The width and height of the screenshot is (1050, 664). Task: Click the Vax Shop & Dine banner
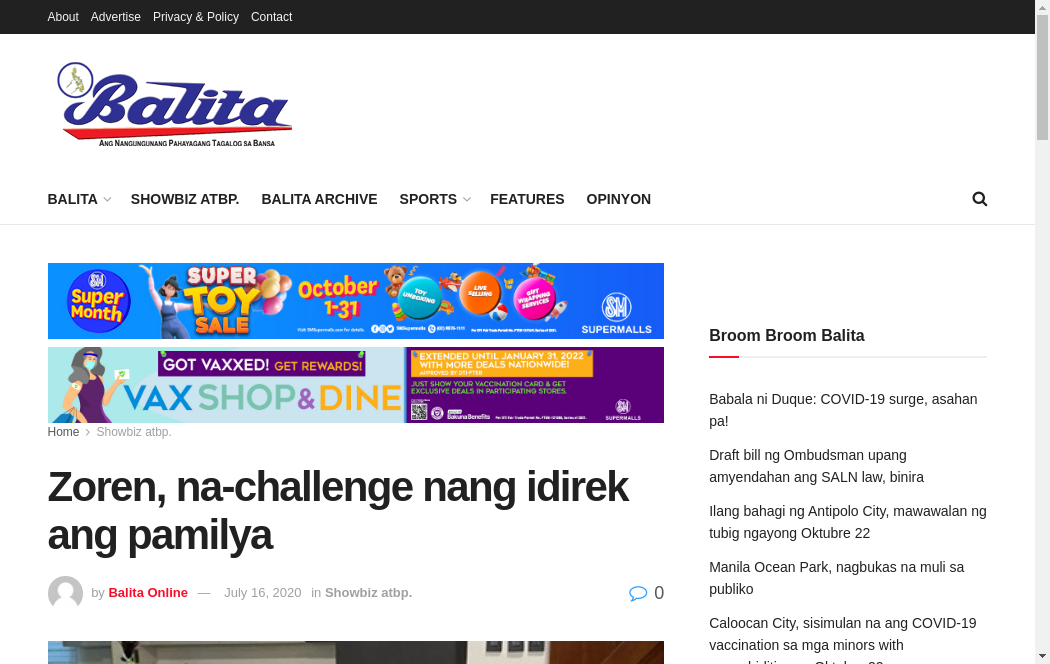(x=355, y=385)
